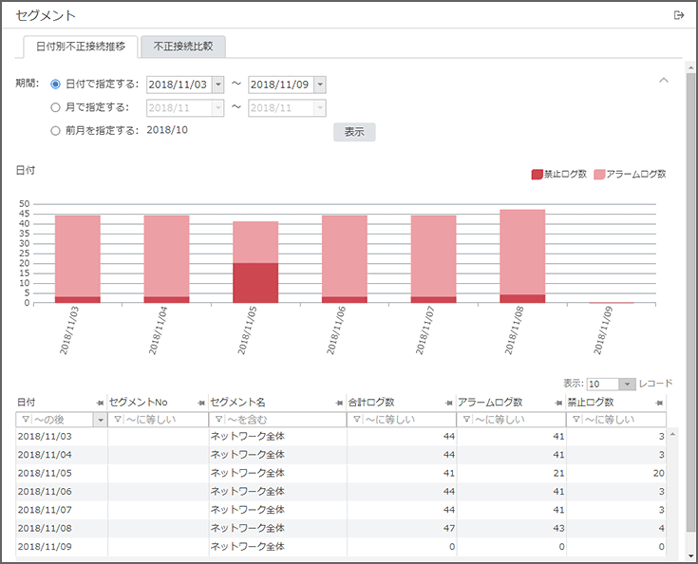Select the 日付別不正接続推移 tab
Screen dimensions: 698x564
[80, 46]
